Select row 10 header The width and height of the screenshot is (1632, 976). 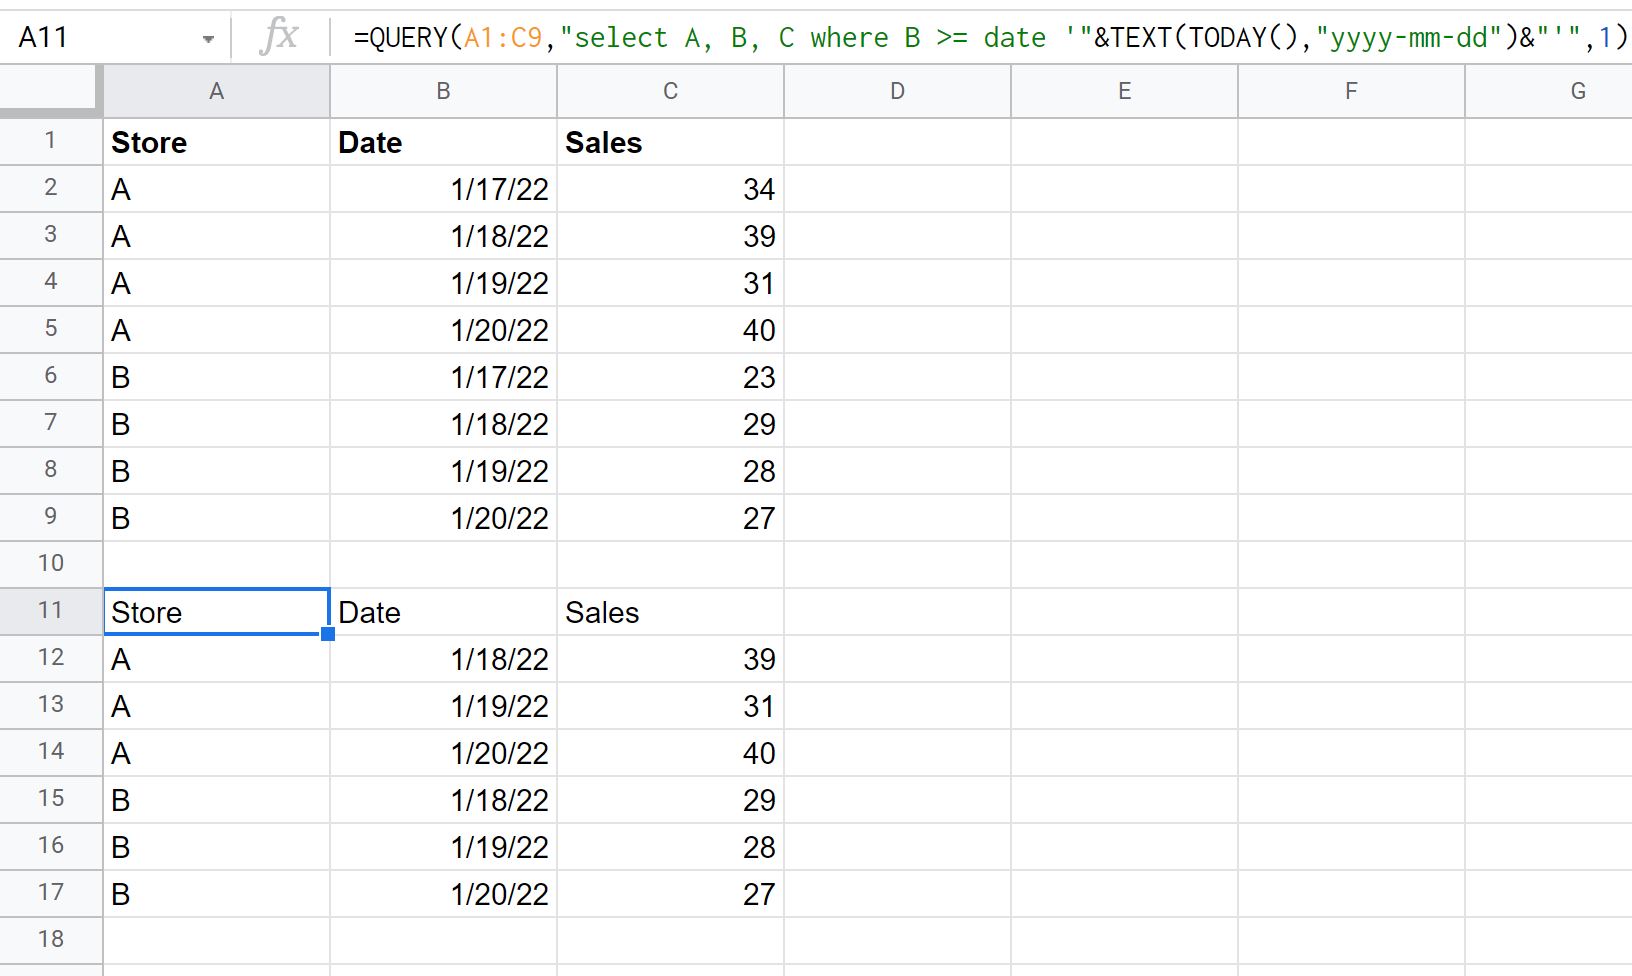[x=51, y=564]
